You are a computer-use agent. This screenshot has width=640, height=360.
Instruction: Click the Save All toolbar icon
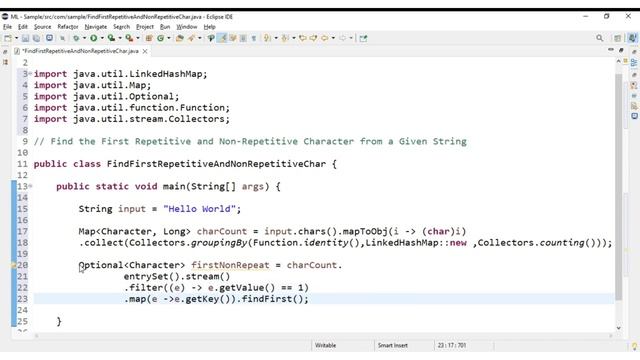pos(36,38)
